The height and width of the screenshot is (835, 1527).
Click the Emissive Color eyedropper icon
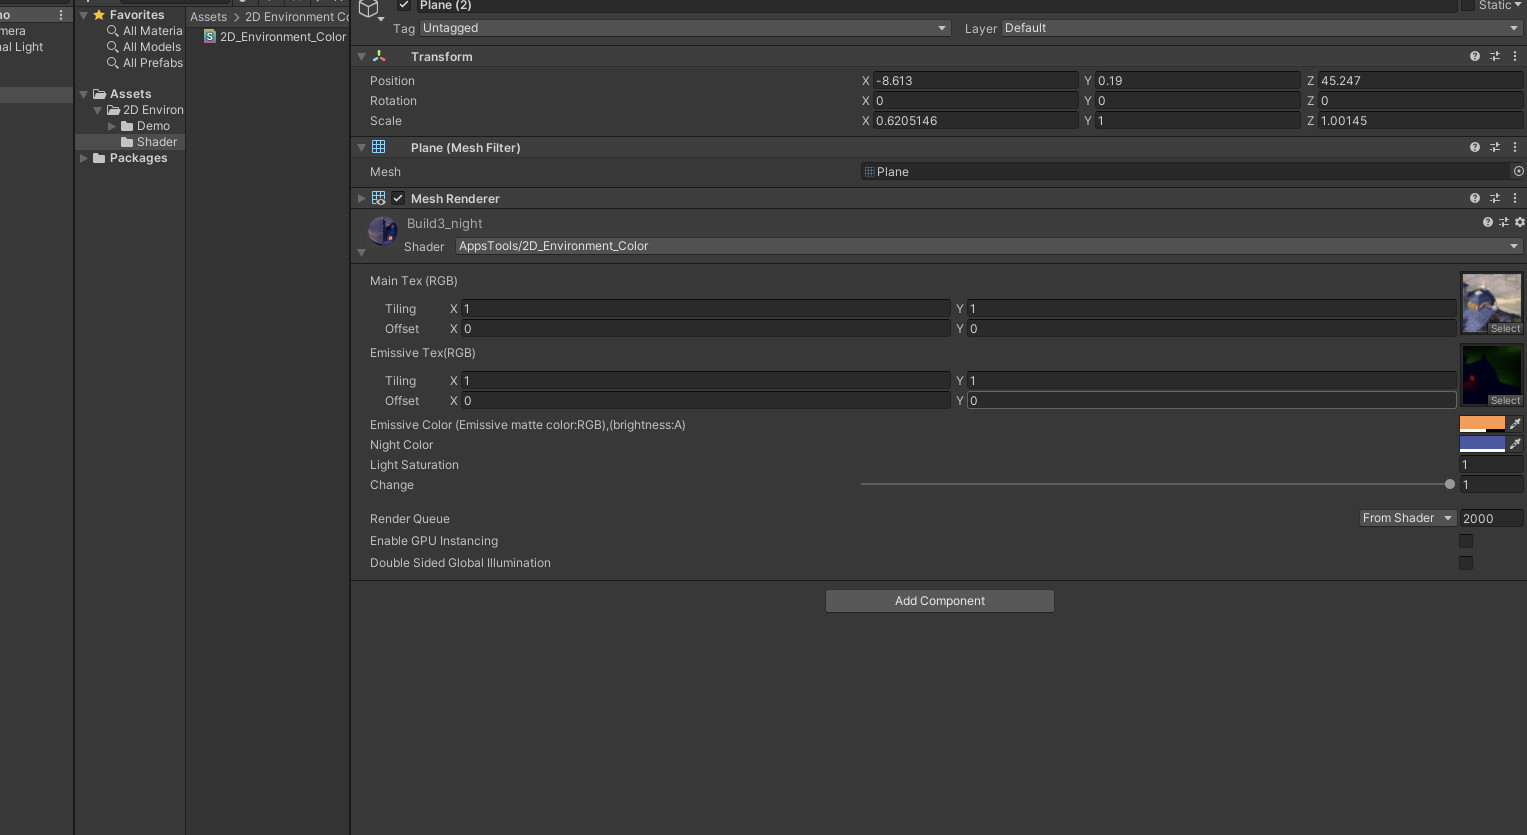pyautogui.click(x=1516, y=423)
